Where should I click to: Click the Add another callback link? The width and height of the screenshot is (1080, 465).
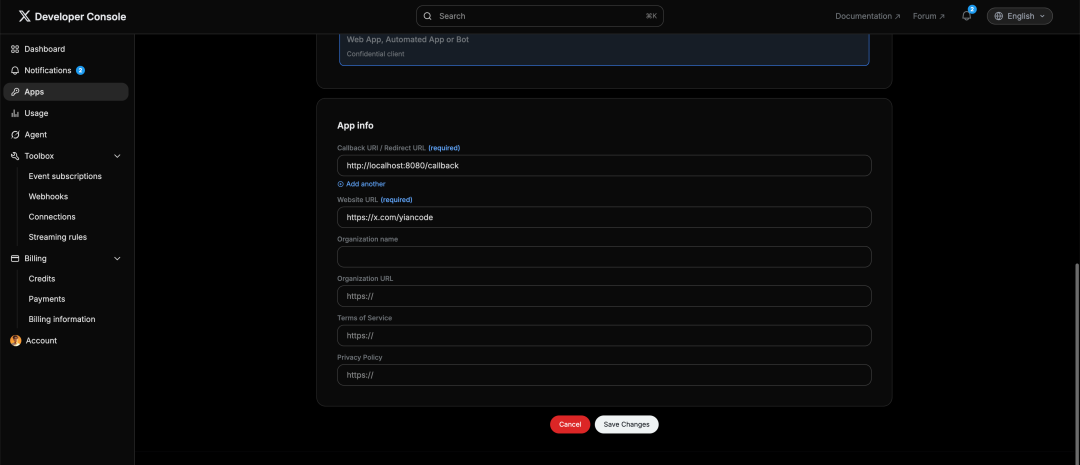point(361,184)
